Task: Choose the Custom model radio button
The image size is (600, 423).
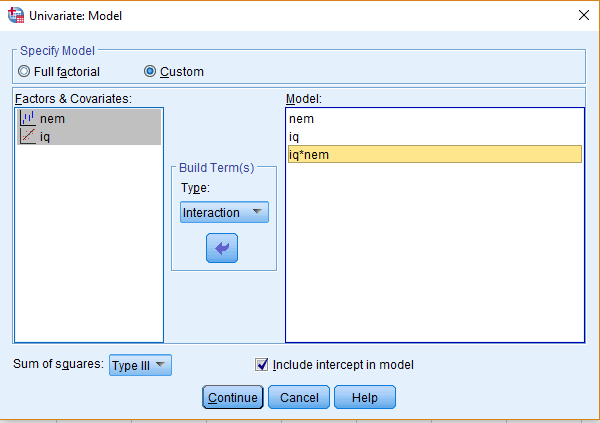Action: click(x=150, y=72)
